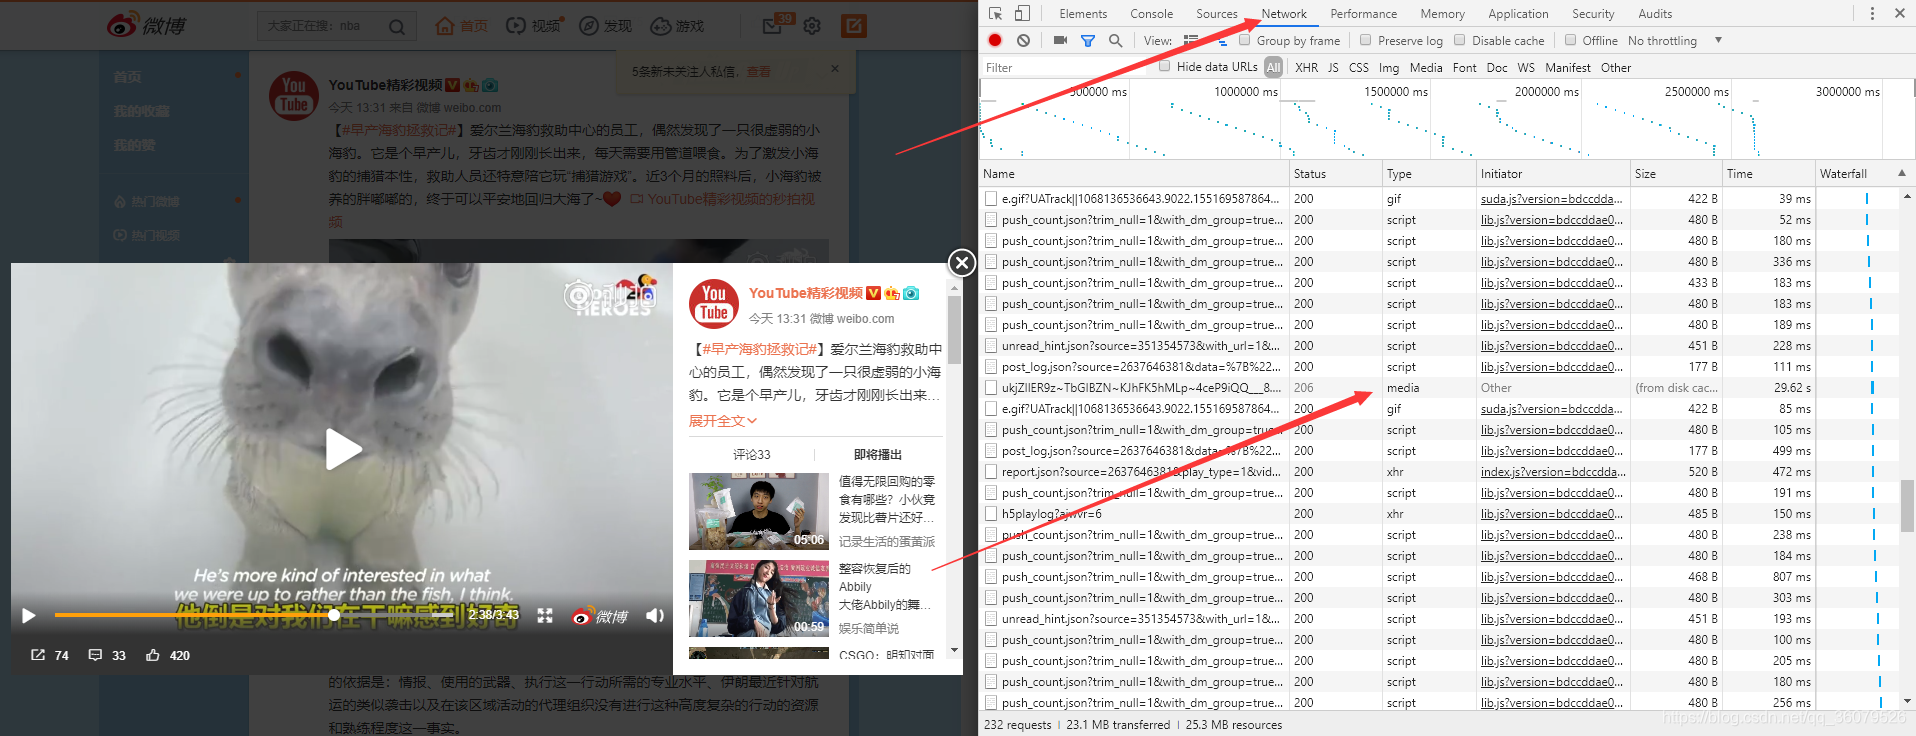Image resolution: width=1916 pixels, height=736 pixels.
Task: Click the YouTube avatar in popup
Action: pos(713,304)
